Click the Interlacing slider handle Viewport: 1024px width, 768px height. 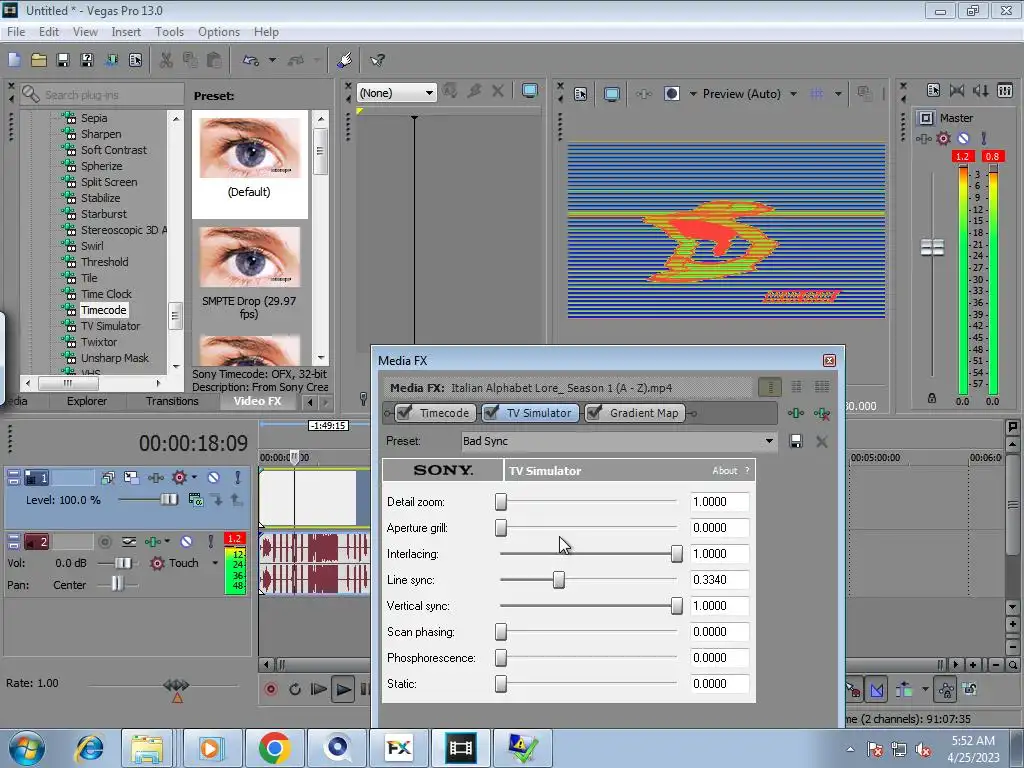[677, 554]
